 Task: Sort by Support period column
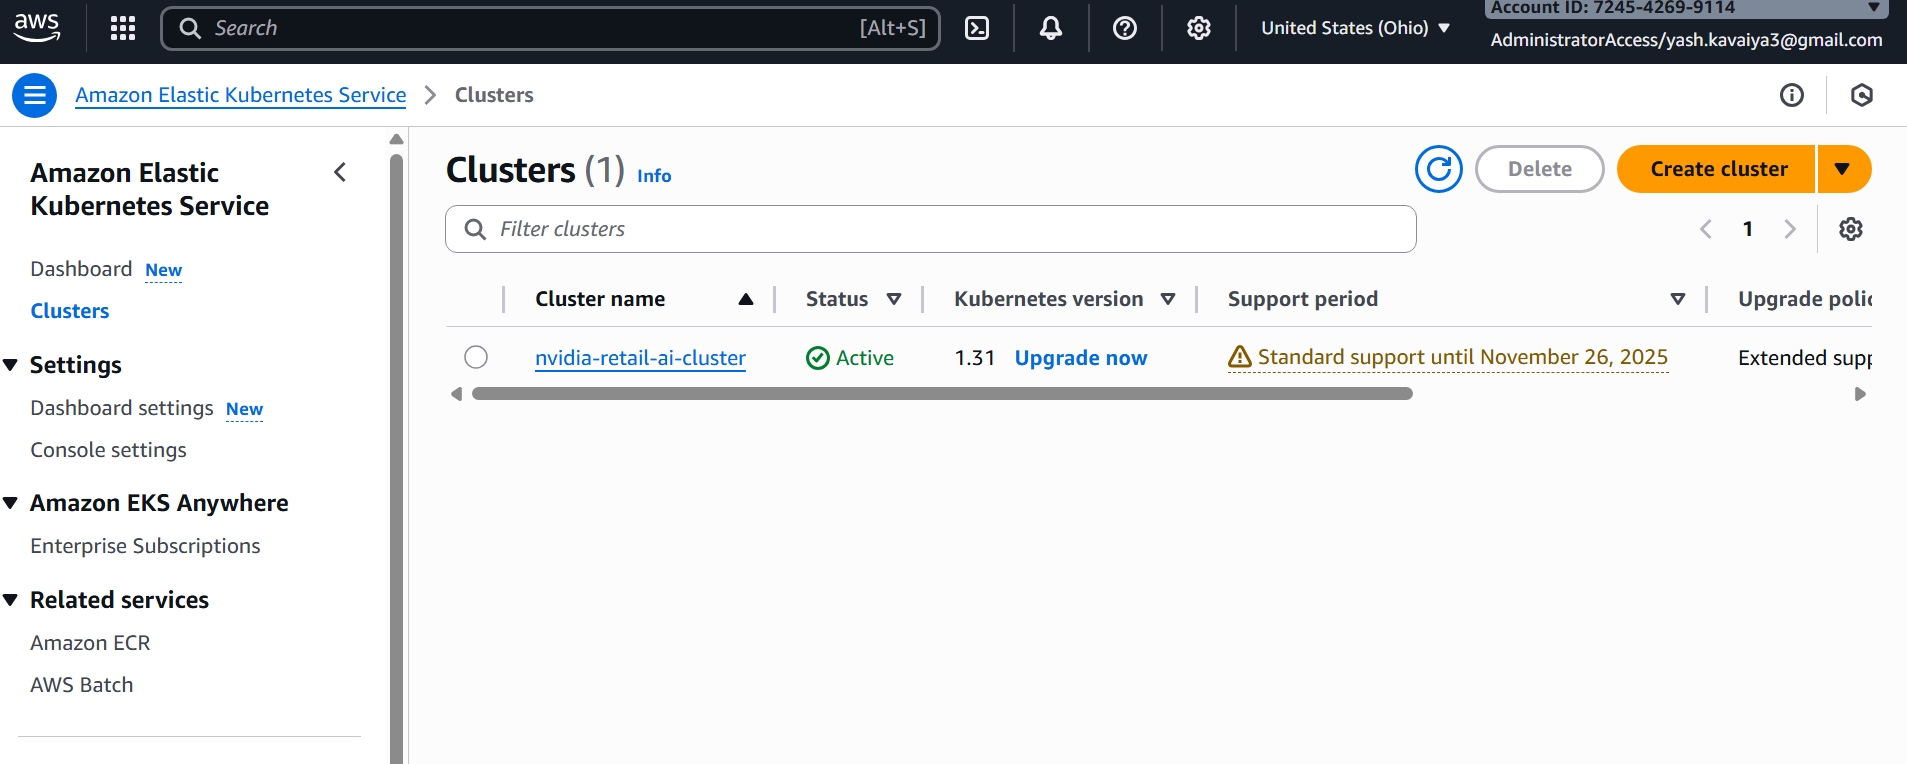coord(1678,299)
